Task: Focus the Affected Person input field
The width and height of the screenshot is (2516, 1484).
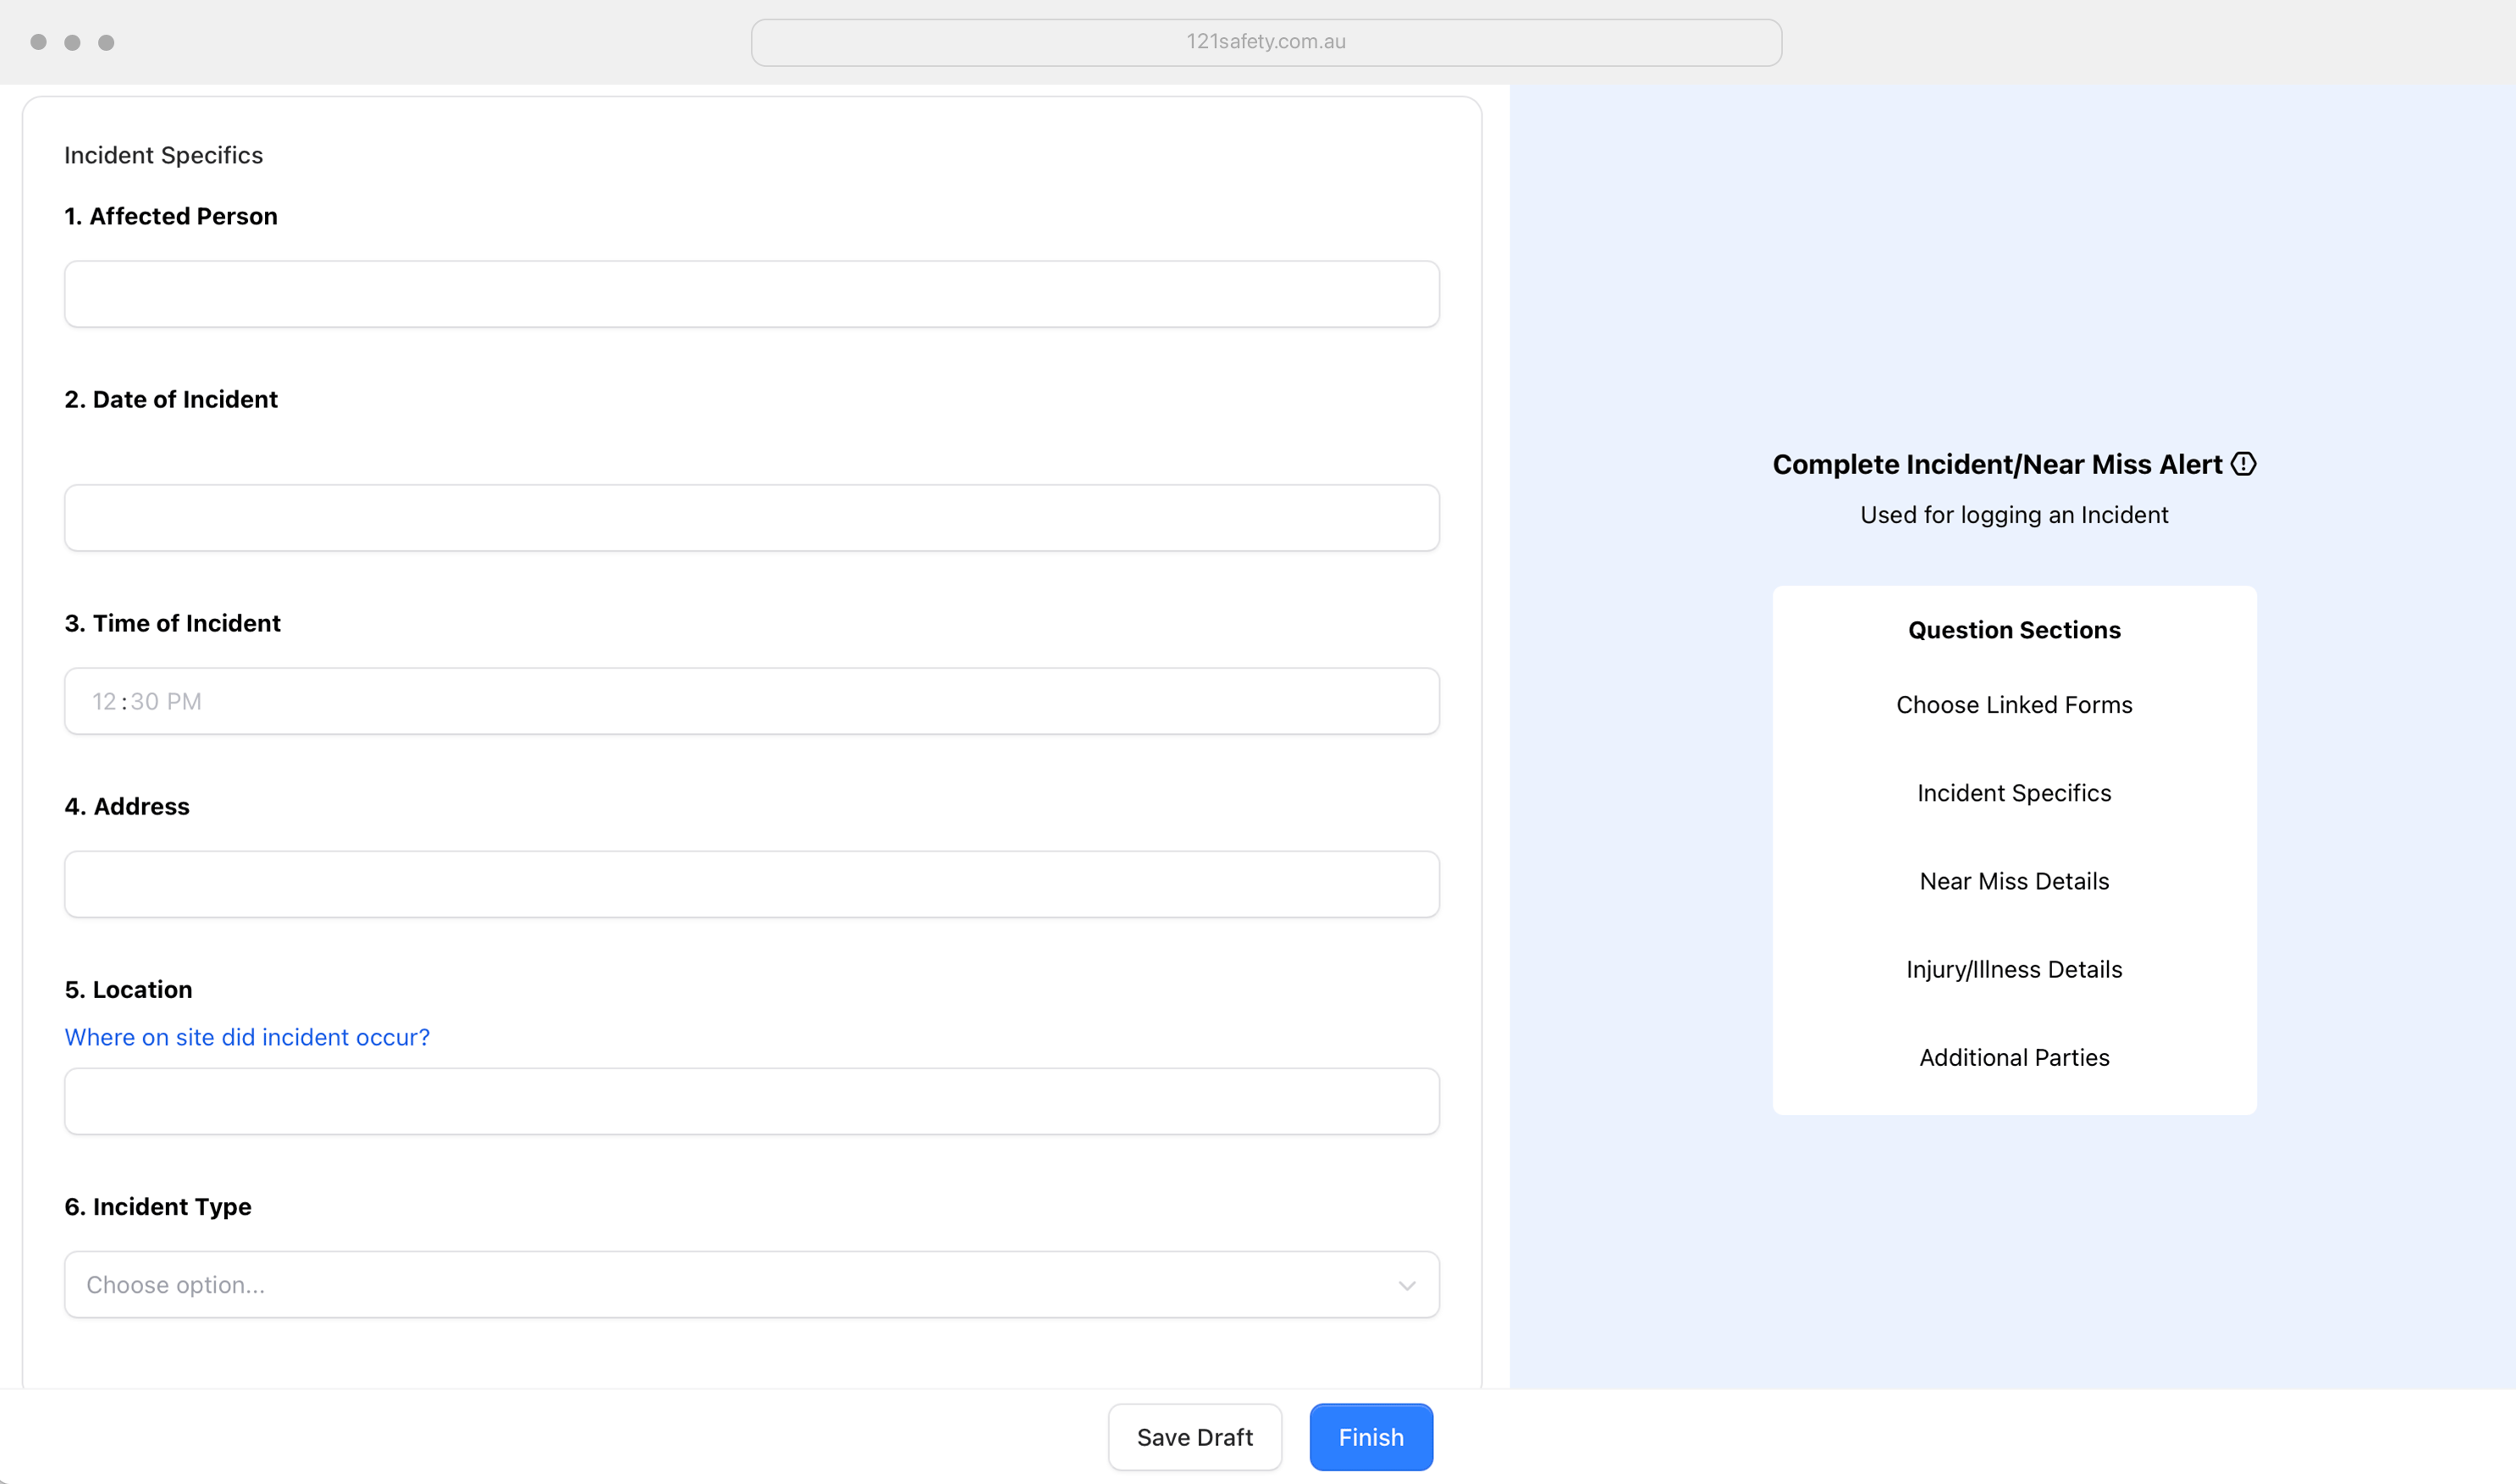Action: (x=751, y=294)
